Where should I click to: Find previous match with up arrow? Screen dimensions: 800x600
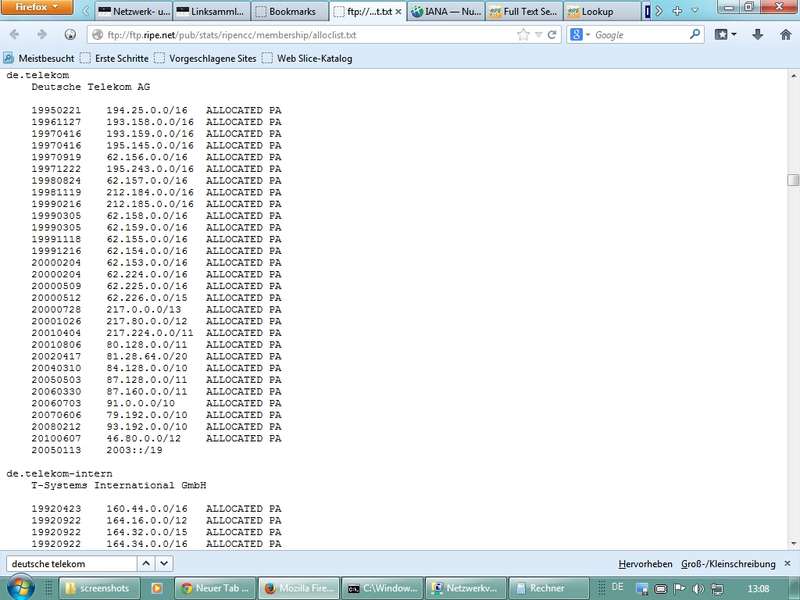(146, 564)
